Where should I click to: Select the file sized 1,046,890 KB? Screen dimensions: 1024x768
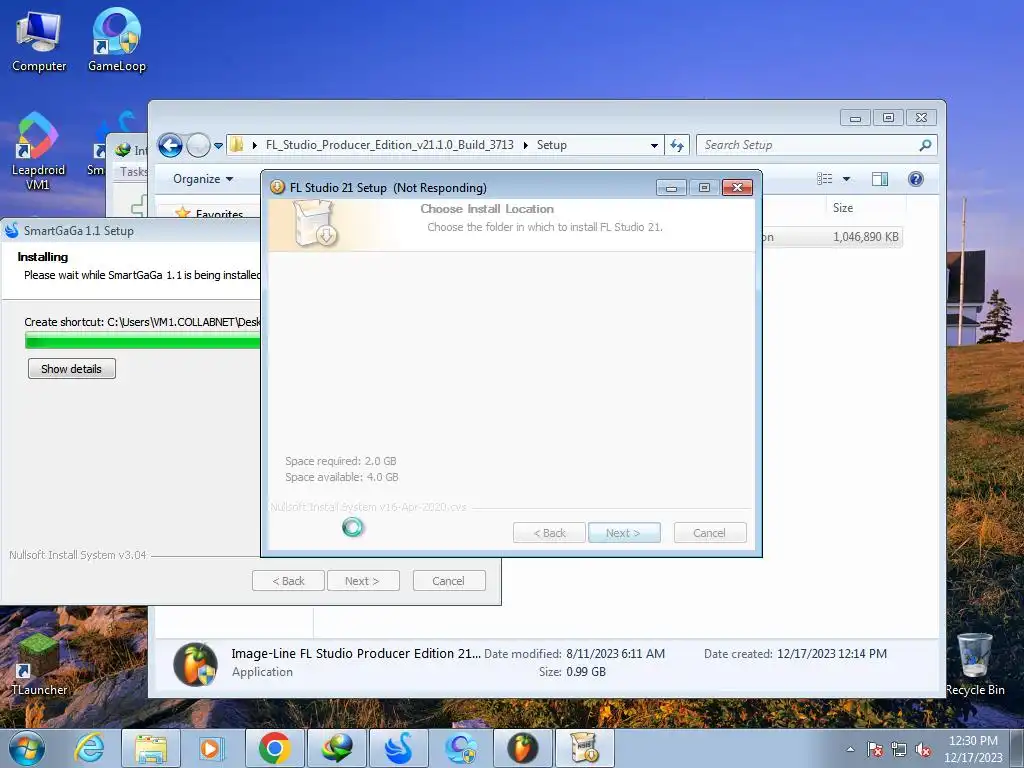(833, 236)
